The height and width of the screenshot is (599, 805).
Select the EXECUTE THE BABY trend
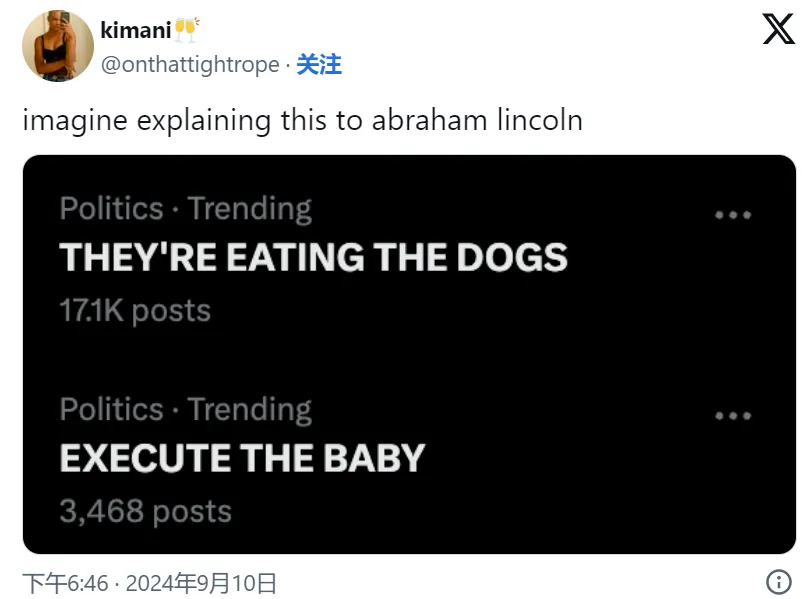242,458
